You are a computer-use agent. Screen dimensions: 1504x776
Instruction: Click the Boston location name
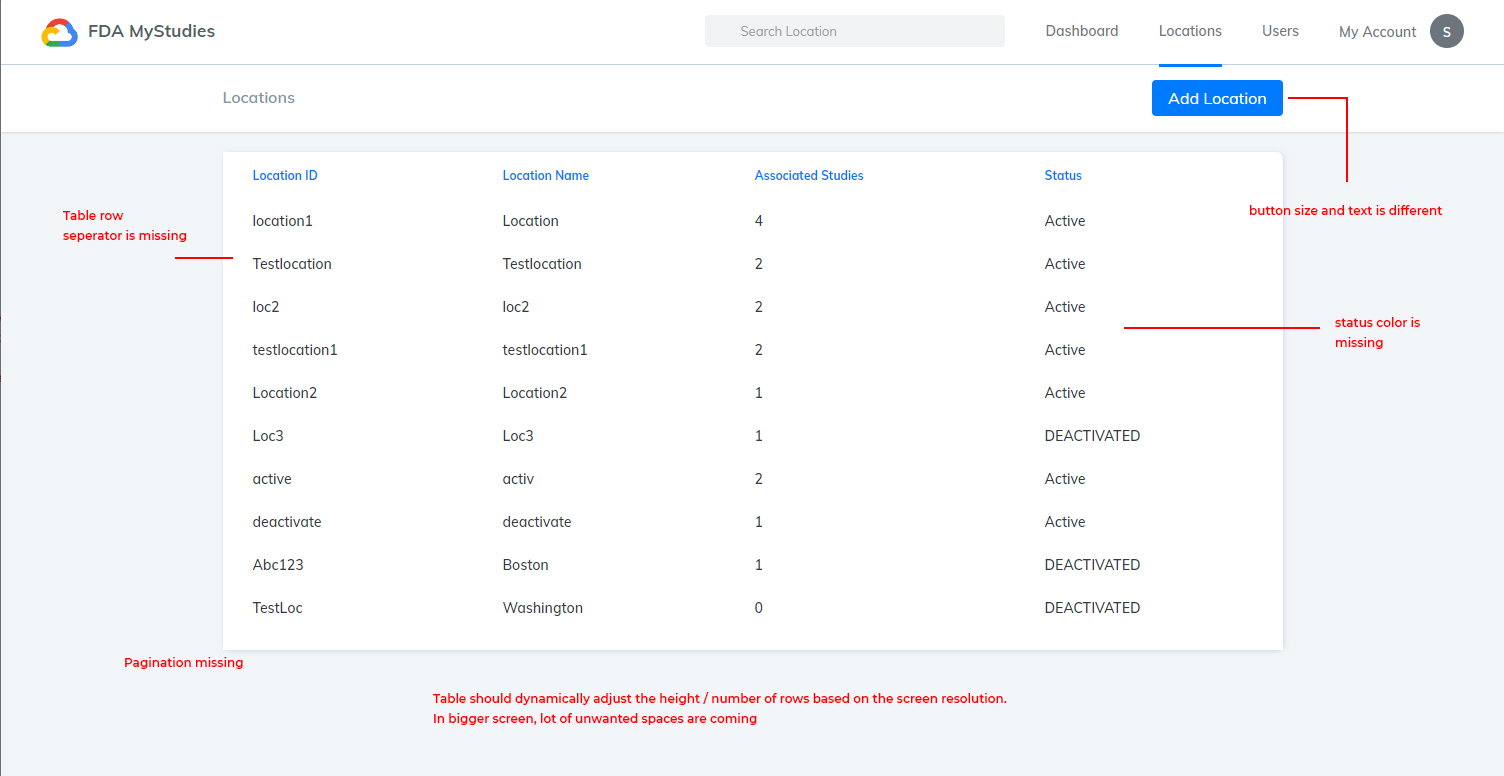526,565
